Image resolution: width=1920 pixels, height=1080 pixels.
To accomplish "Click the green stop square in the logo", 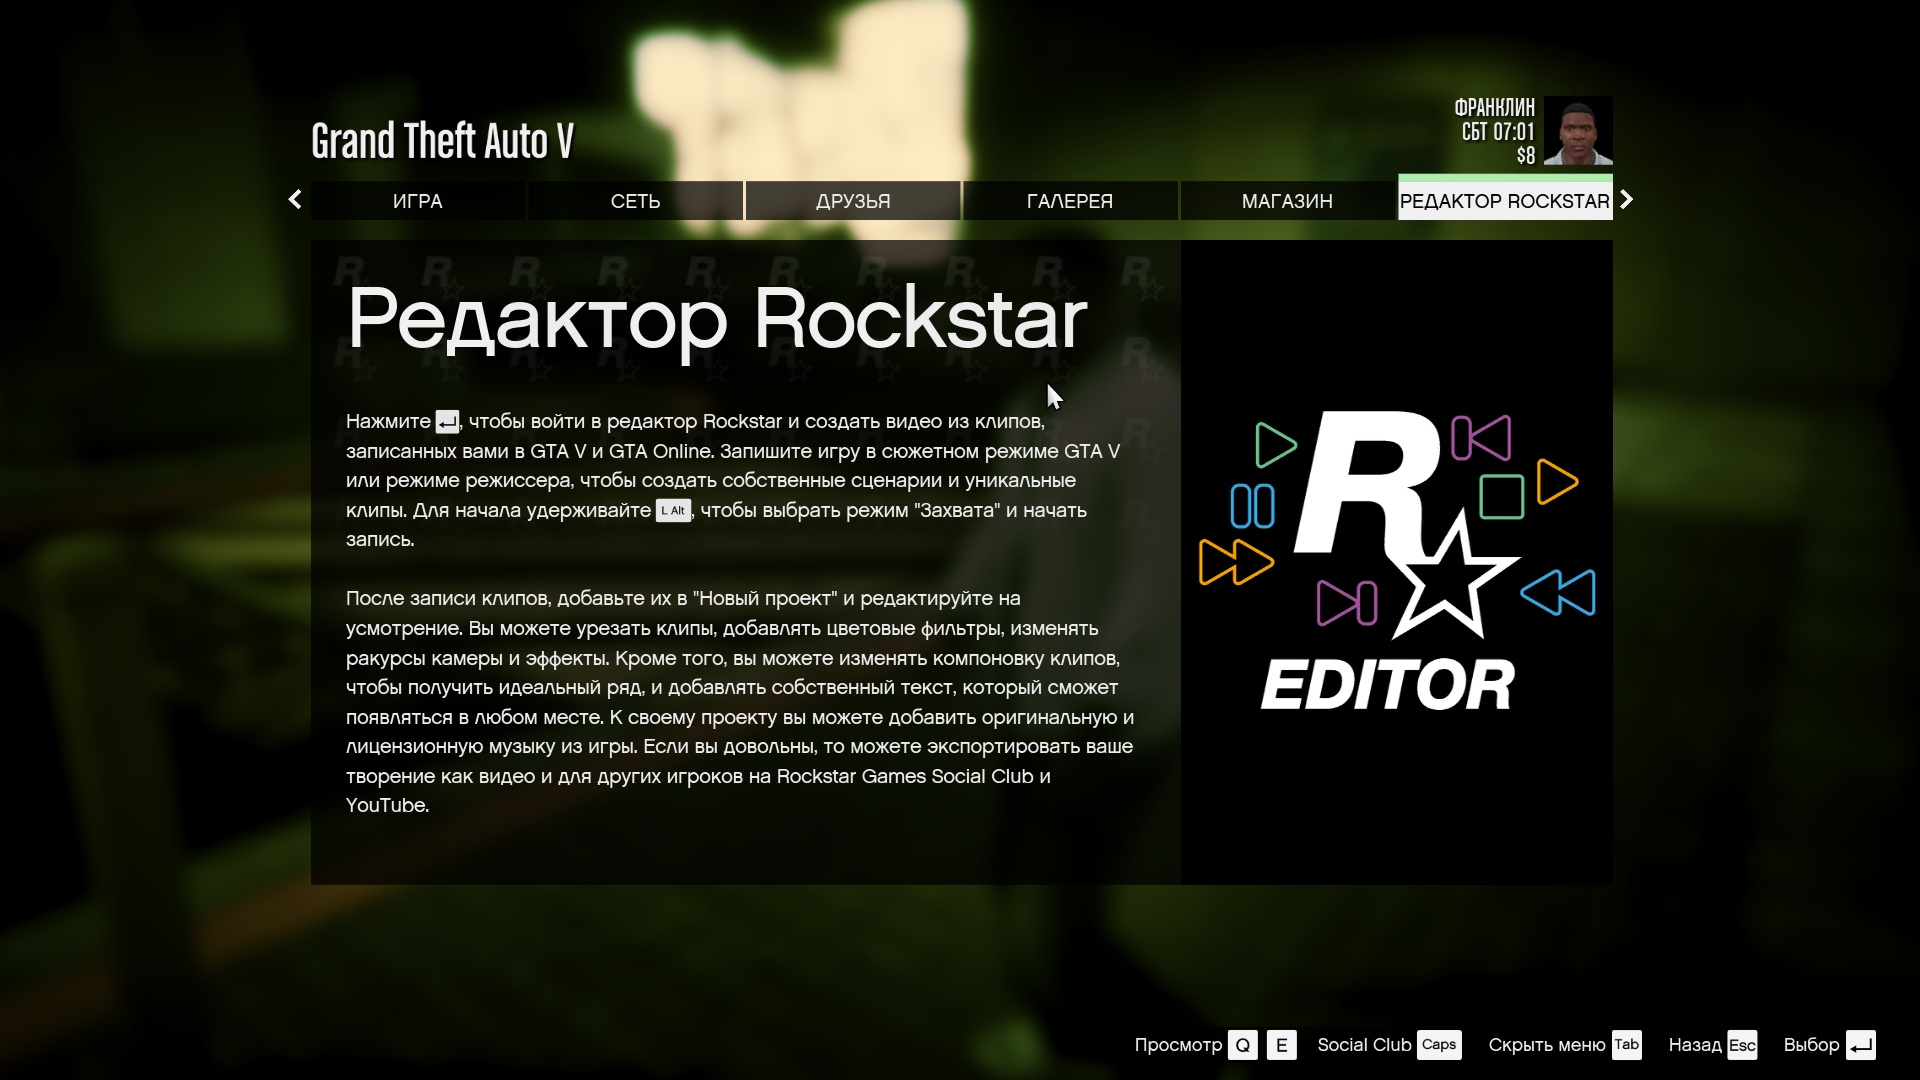I will coord(1501,497).
